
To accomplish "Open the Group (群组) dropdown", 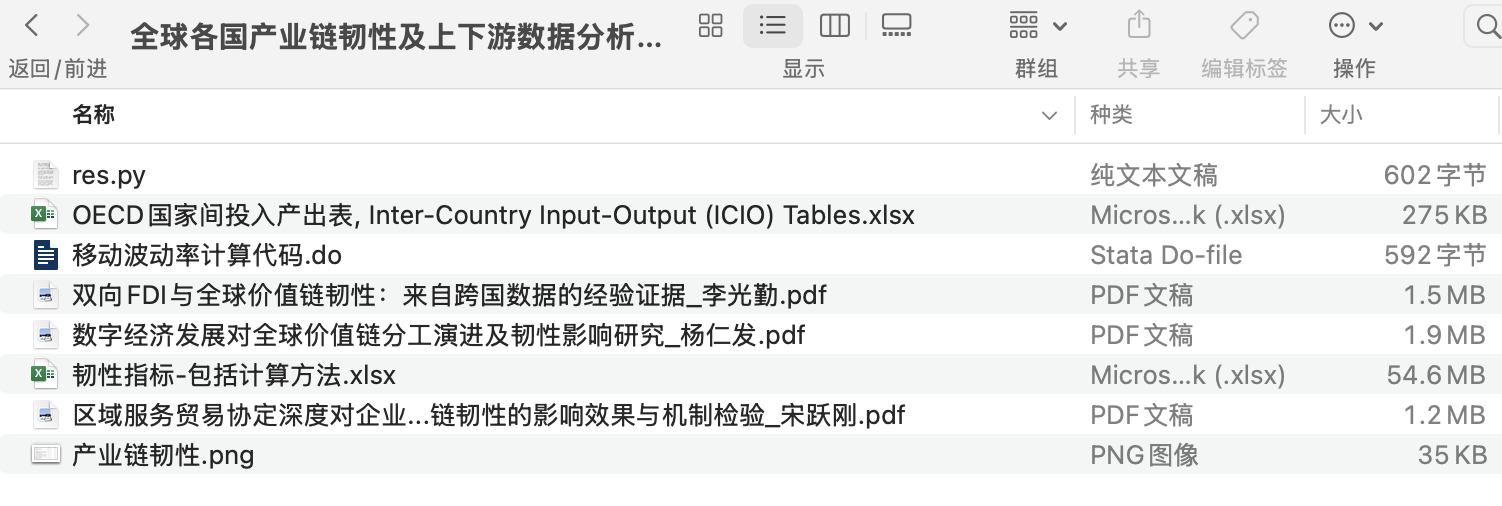I will (1037, 26).
